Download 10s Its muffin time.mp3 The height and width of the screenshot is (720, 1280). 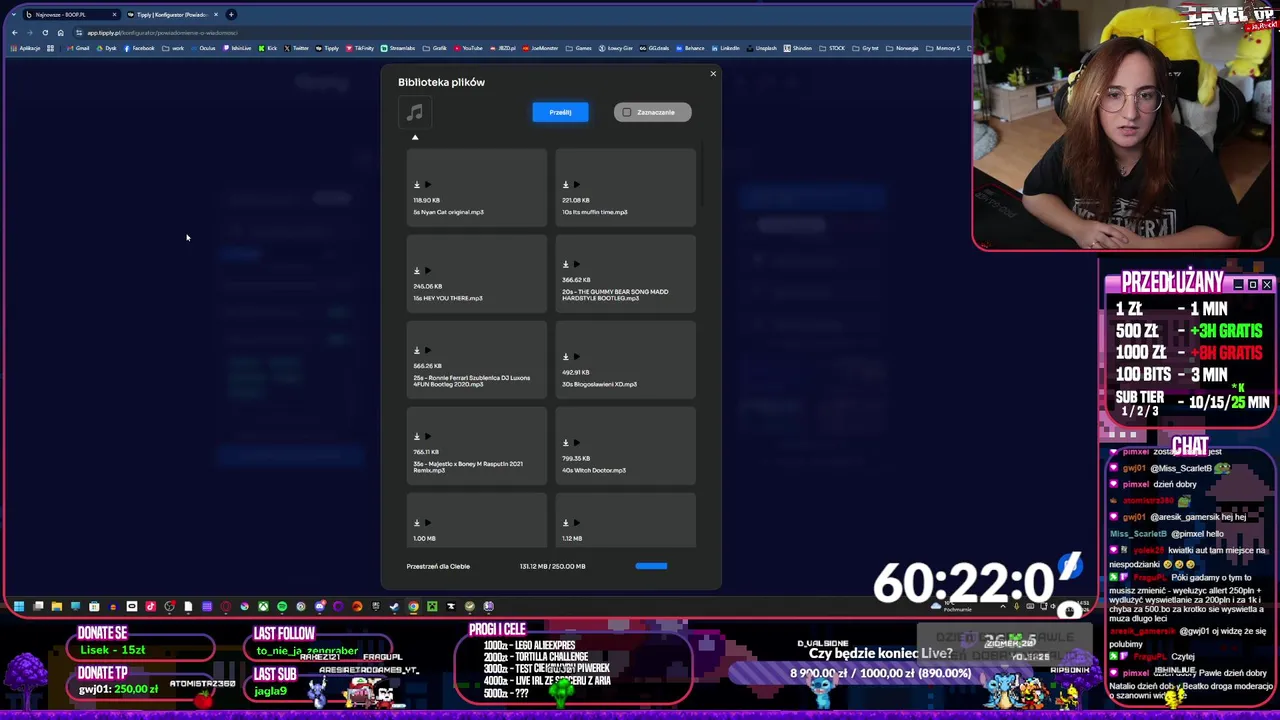(x=565, y=185)
